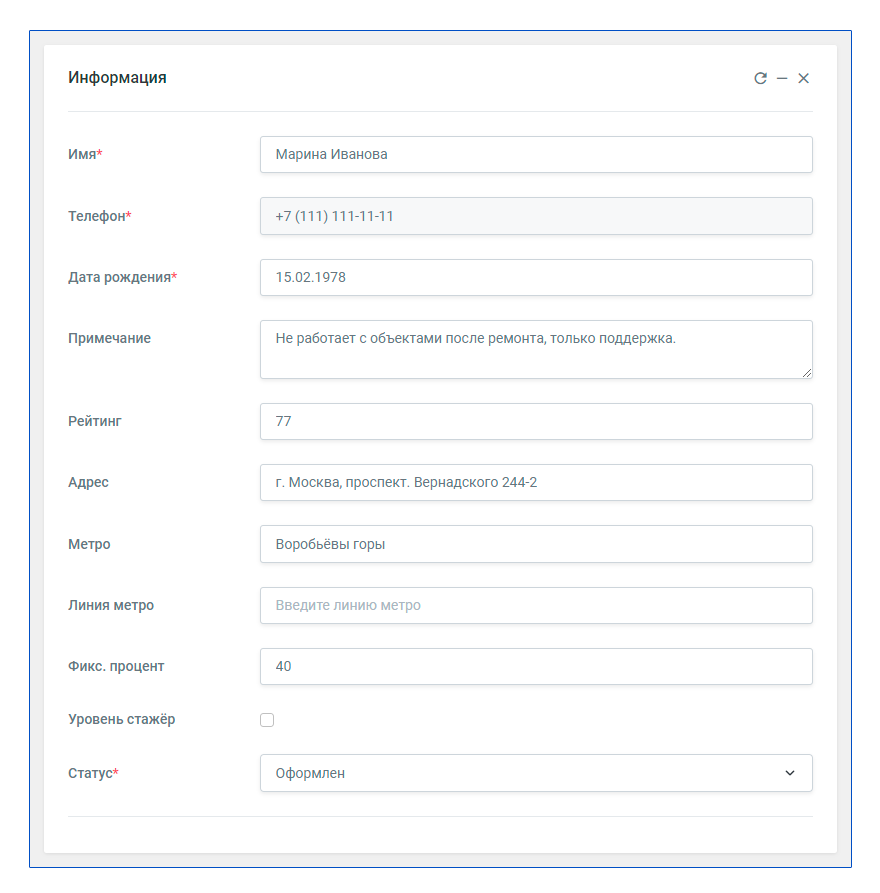This screenshot has width=880, height=893.
Task: Open the Статус dropdown
Action: pyautogui.click(x=536, y=773)
